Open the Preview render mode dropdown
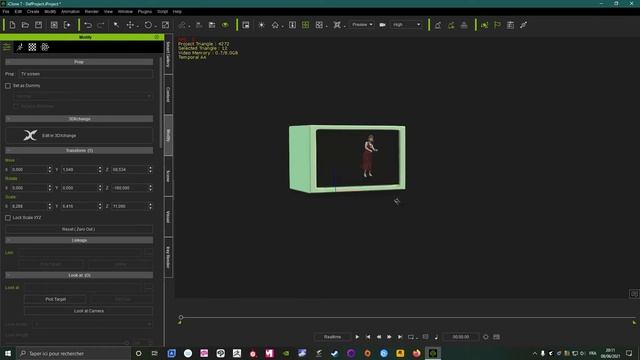 (x=362, y=25)
